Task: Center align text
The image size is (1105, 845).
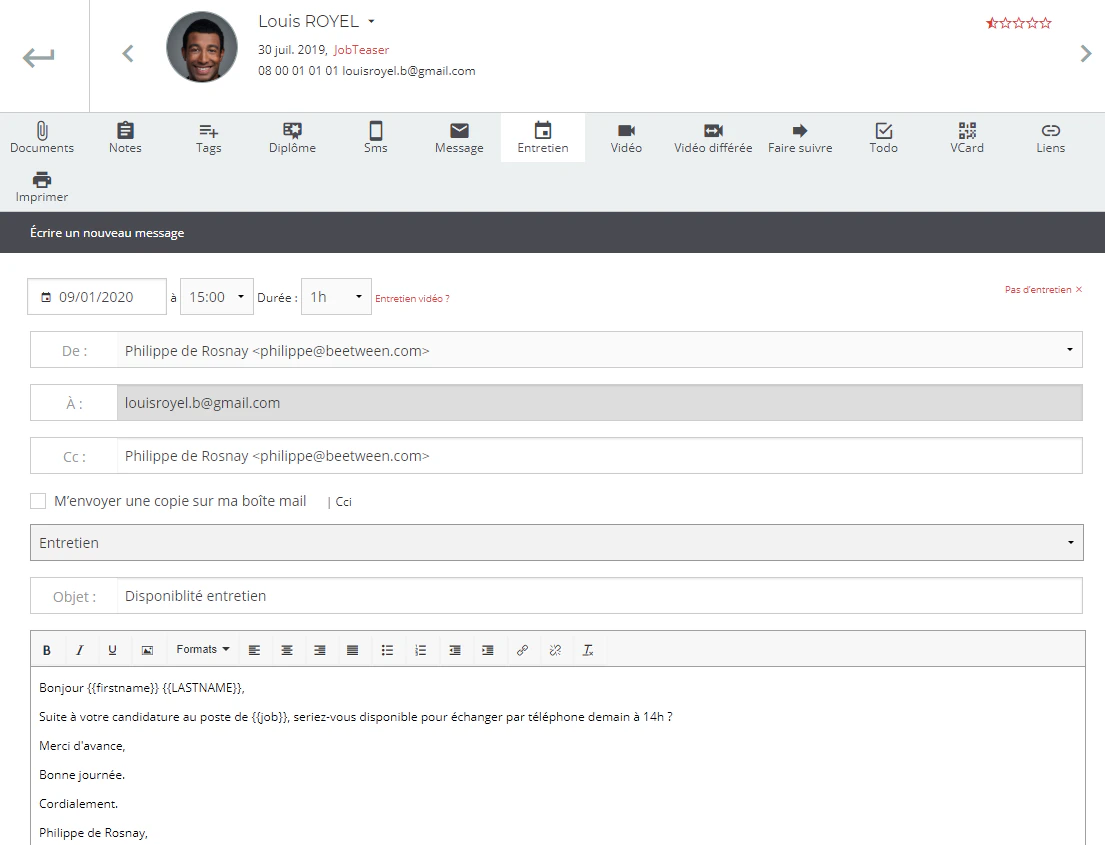Action: [287, 650]
